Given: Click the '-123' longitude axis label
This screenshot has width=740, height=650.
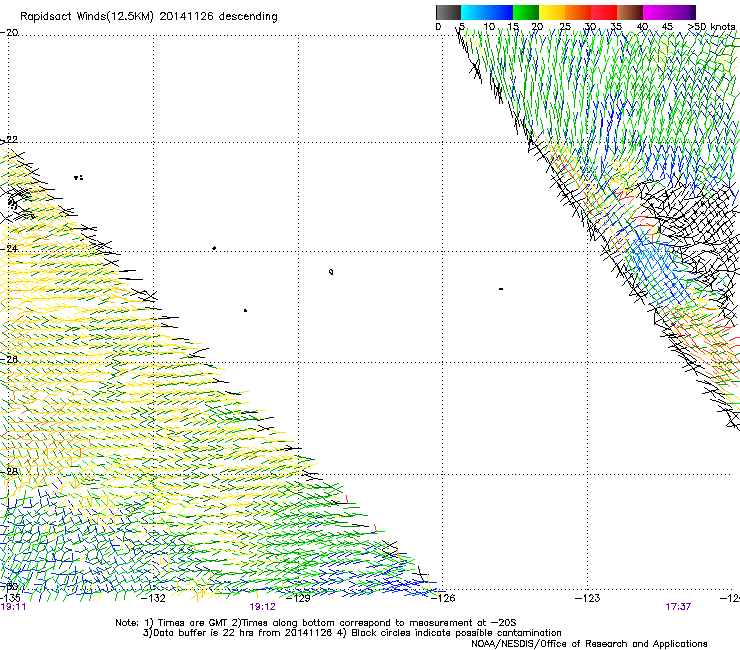Looking at the screenshot, I should (x=588, y=598).
